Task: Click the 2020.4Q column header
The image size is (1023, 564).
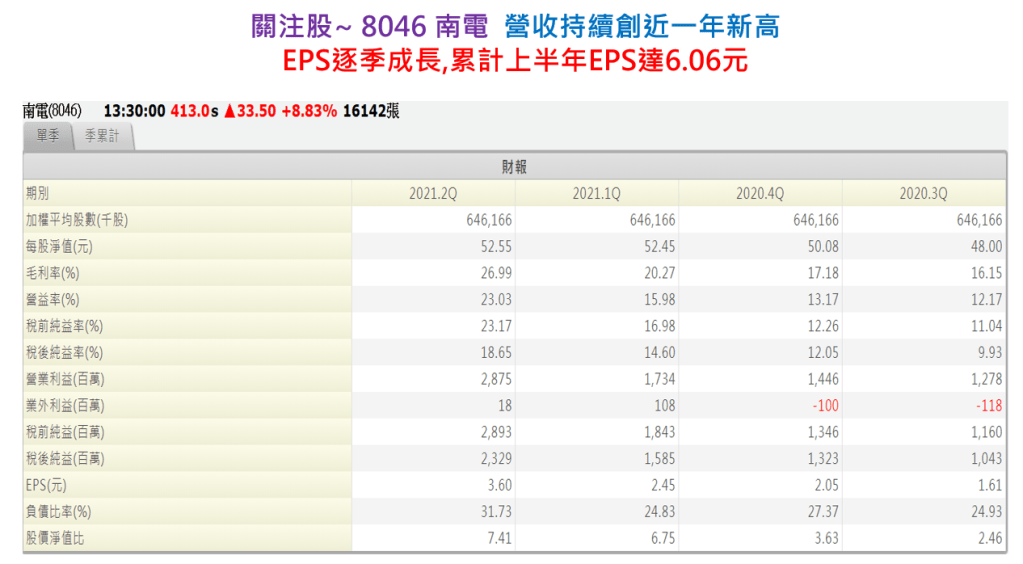Action: pyautogui.click(x=760, y=194)
